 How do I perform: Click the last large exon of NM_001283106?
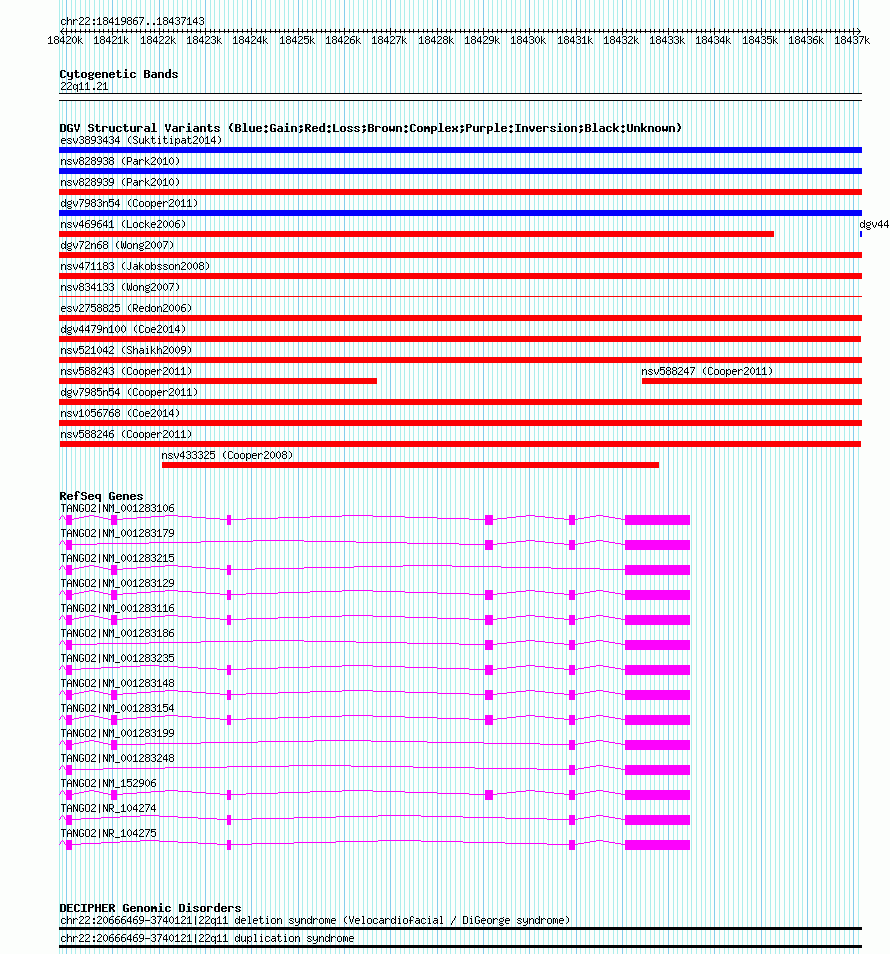[x=658, y=520]
